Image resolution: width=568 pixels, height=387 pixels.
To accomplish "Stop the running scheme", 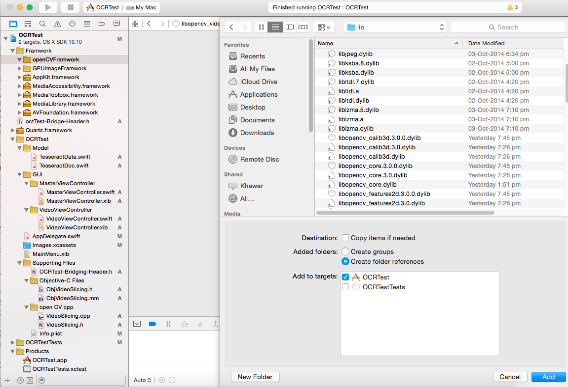I will tap(70, 7).
